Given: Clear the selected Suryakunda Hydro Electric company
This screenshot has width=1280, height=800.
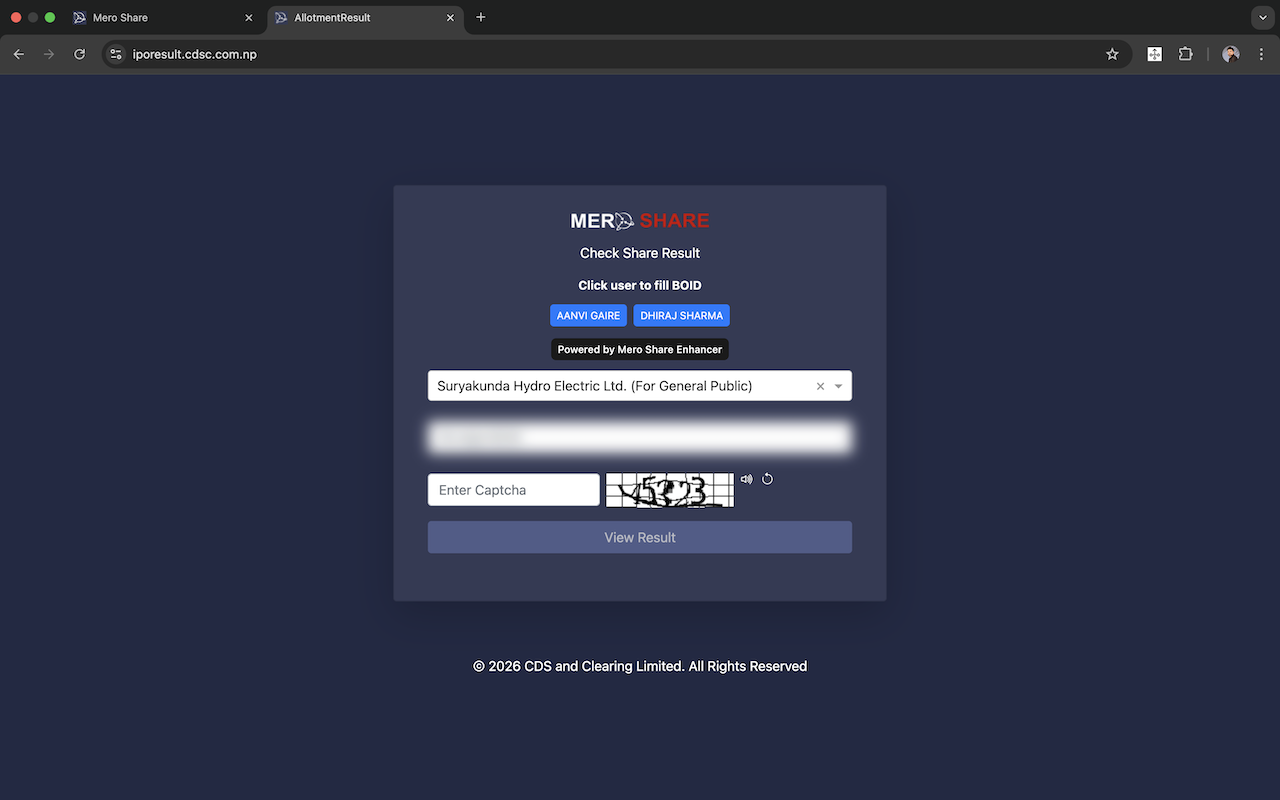Looking at the screenshot, I should click(x=820, y=386).
